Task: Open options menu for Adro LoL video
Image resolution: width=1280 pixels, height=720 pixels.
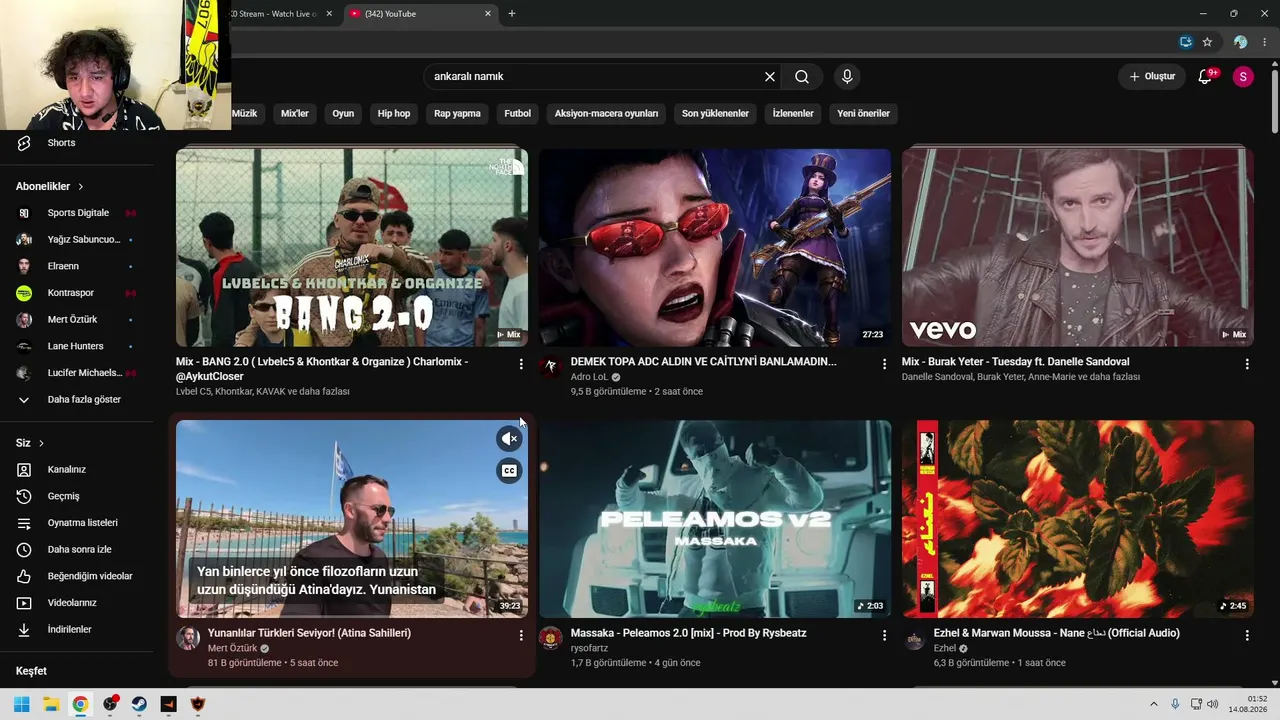Action: (884, 365)
